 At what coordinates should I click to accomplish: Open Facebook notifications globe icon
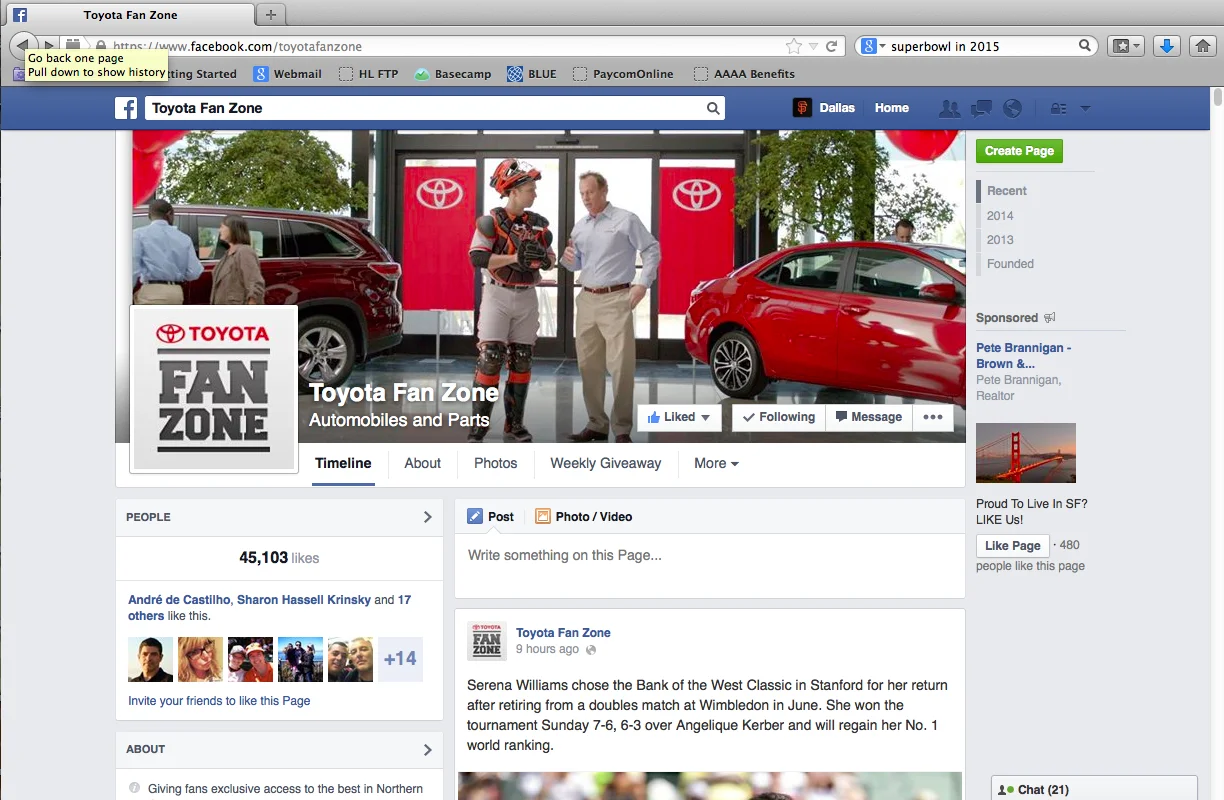point(1013,108)
